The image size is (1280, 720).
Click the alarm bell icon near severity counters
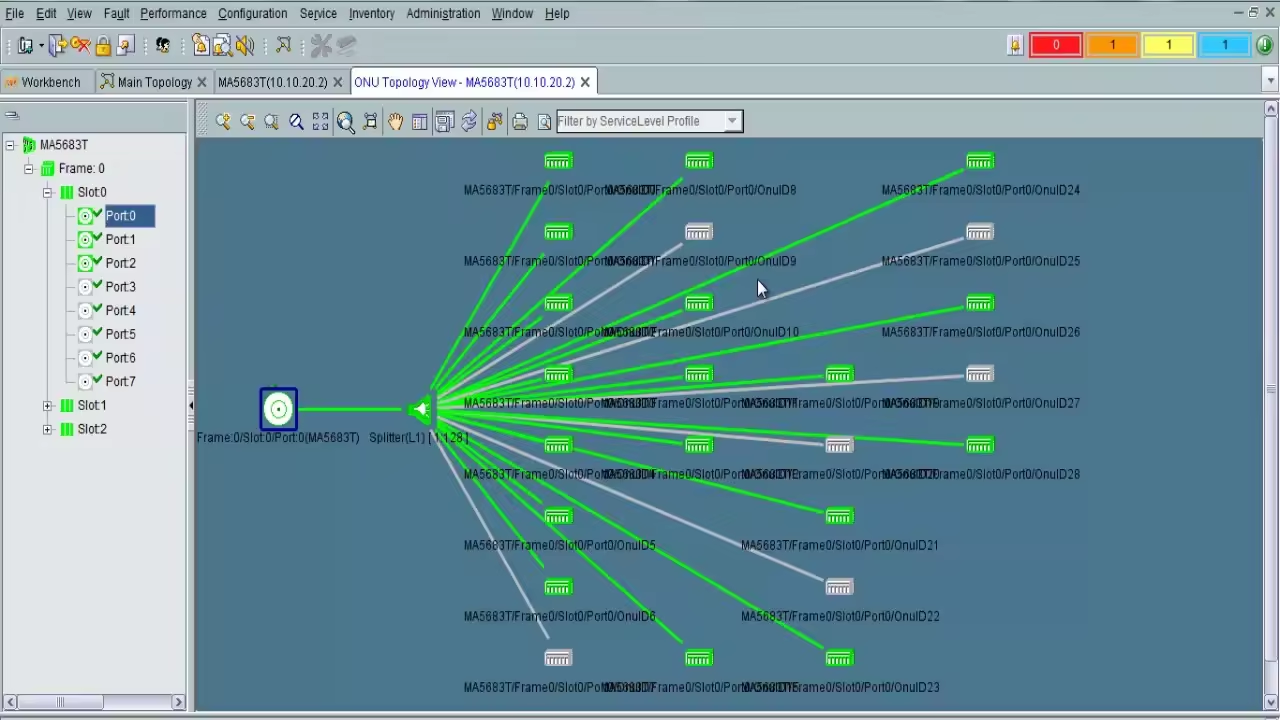1015,45
